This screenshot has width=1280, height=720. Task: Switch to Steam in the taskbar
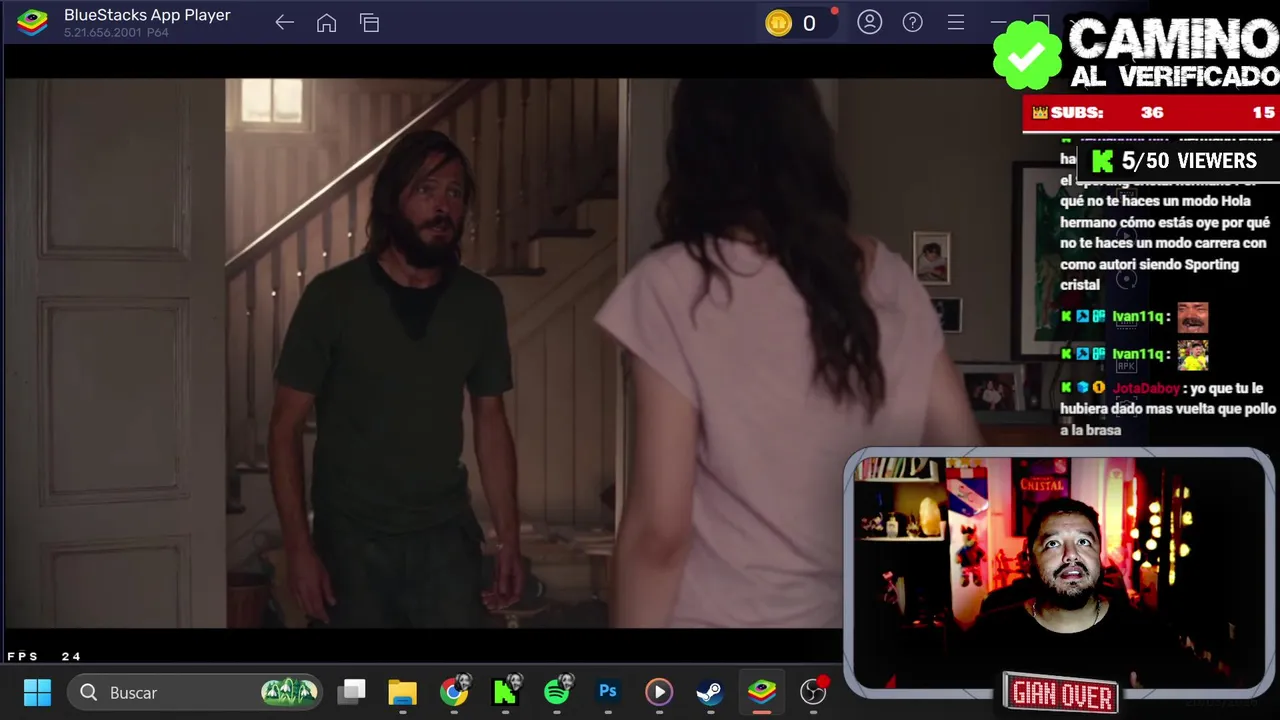click(x=710, y=692)
